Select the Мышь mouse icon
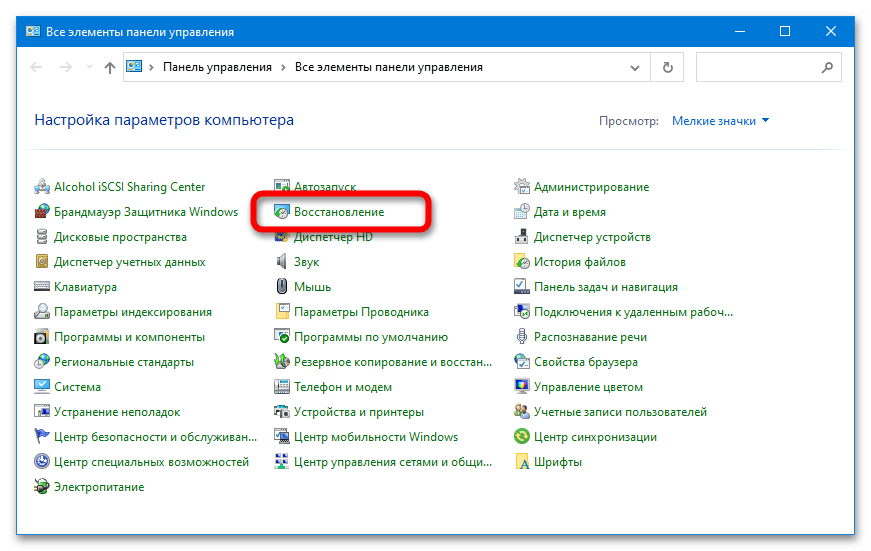This screenshot has width=871, height=551. click(282, 287)
